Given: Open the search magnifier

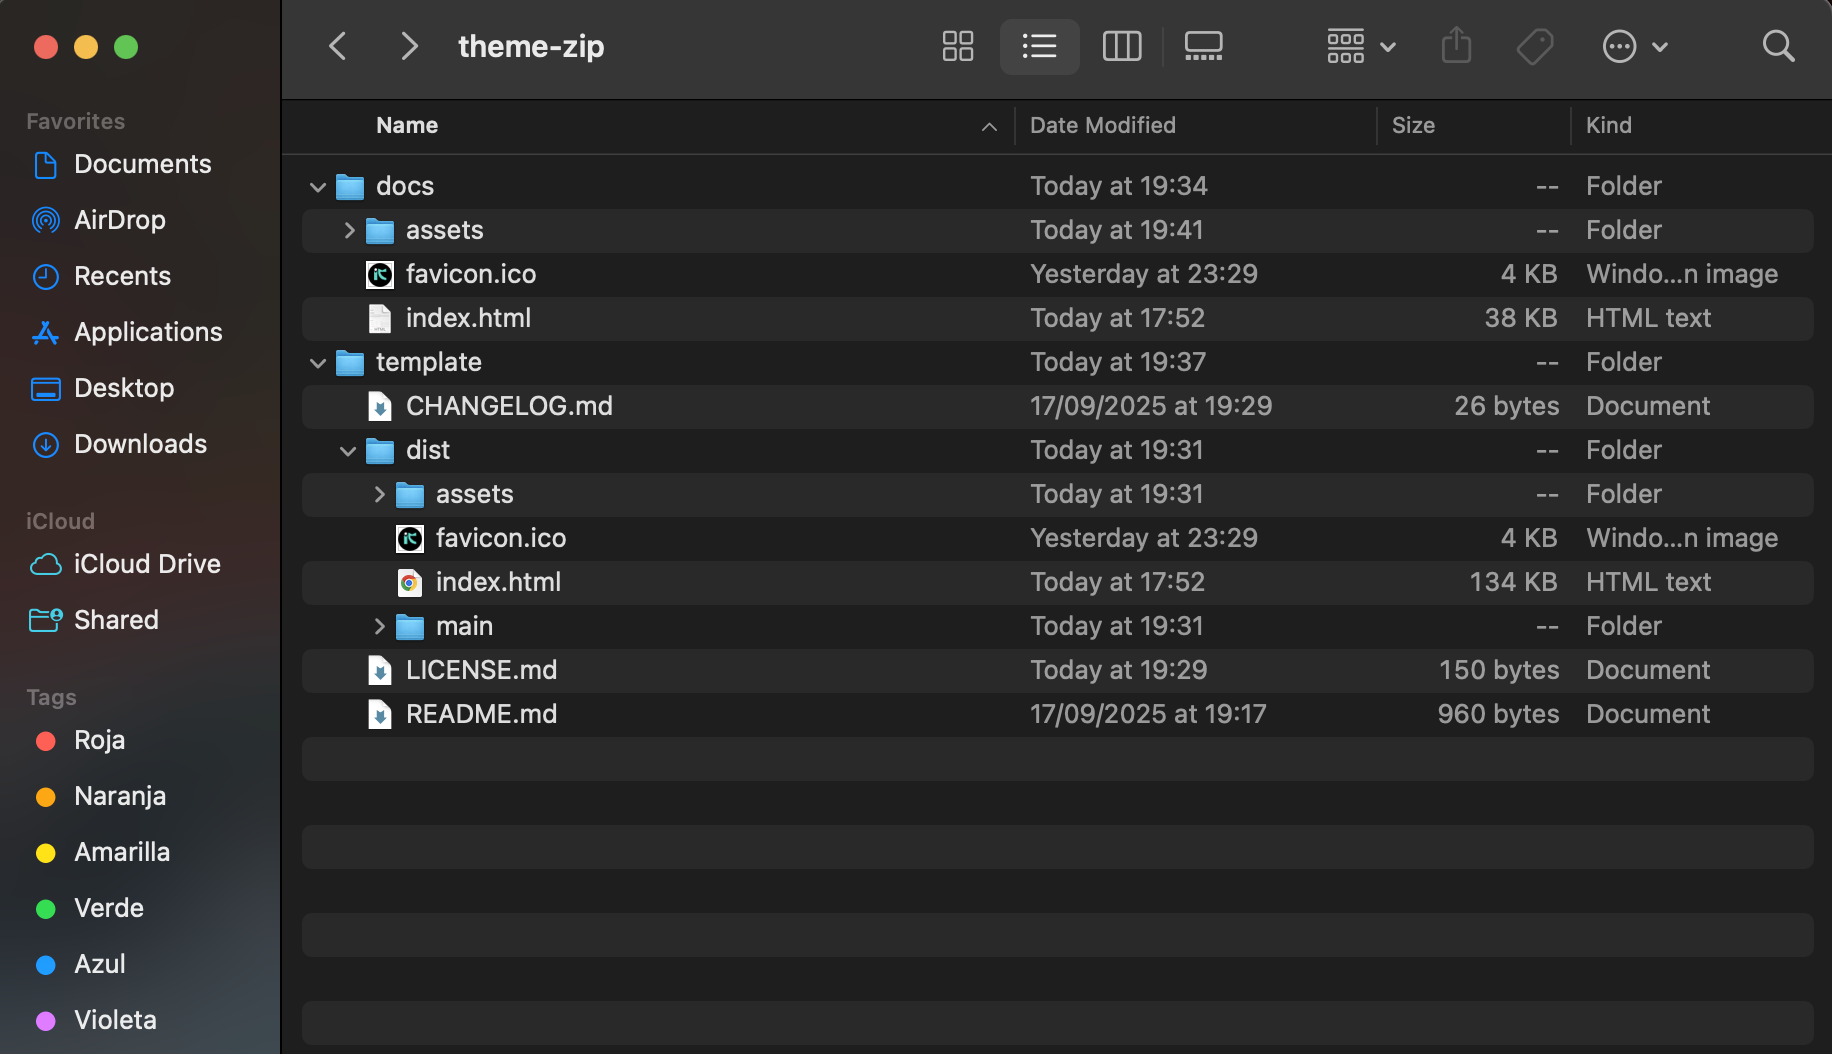Looking at the screenshot, I should click(x=1778, y=46).
